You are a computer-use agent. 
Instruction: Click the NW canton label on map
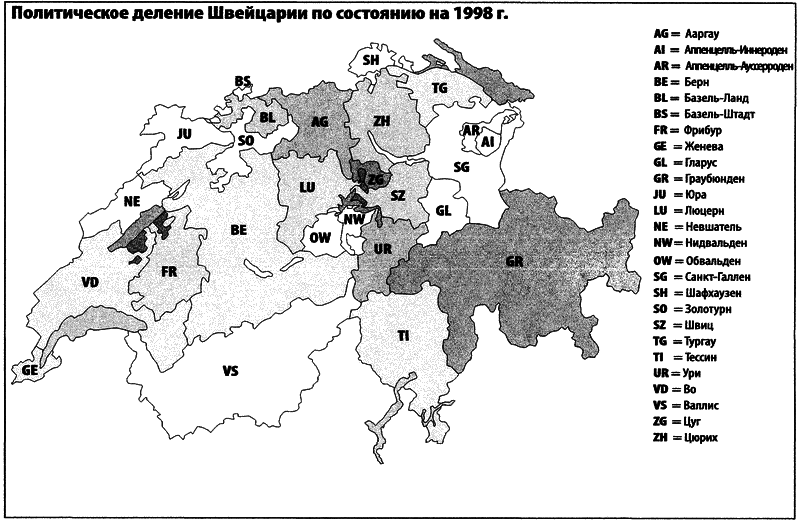pos(354,219)
